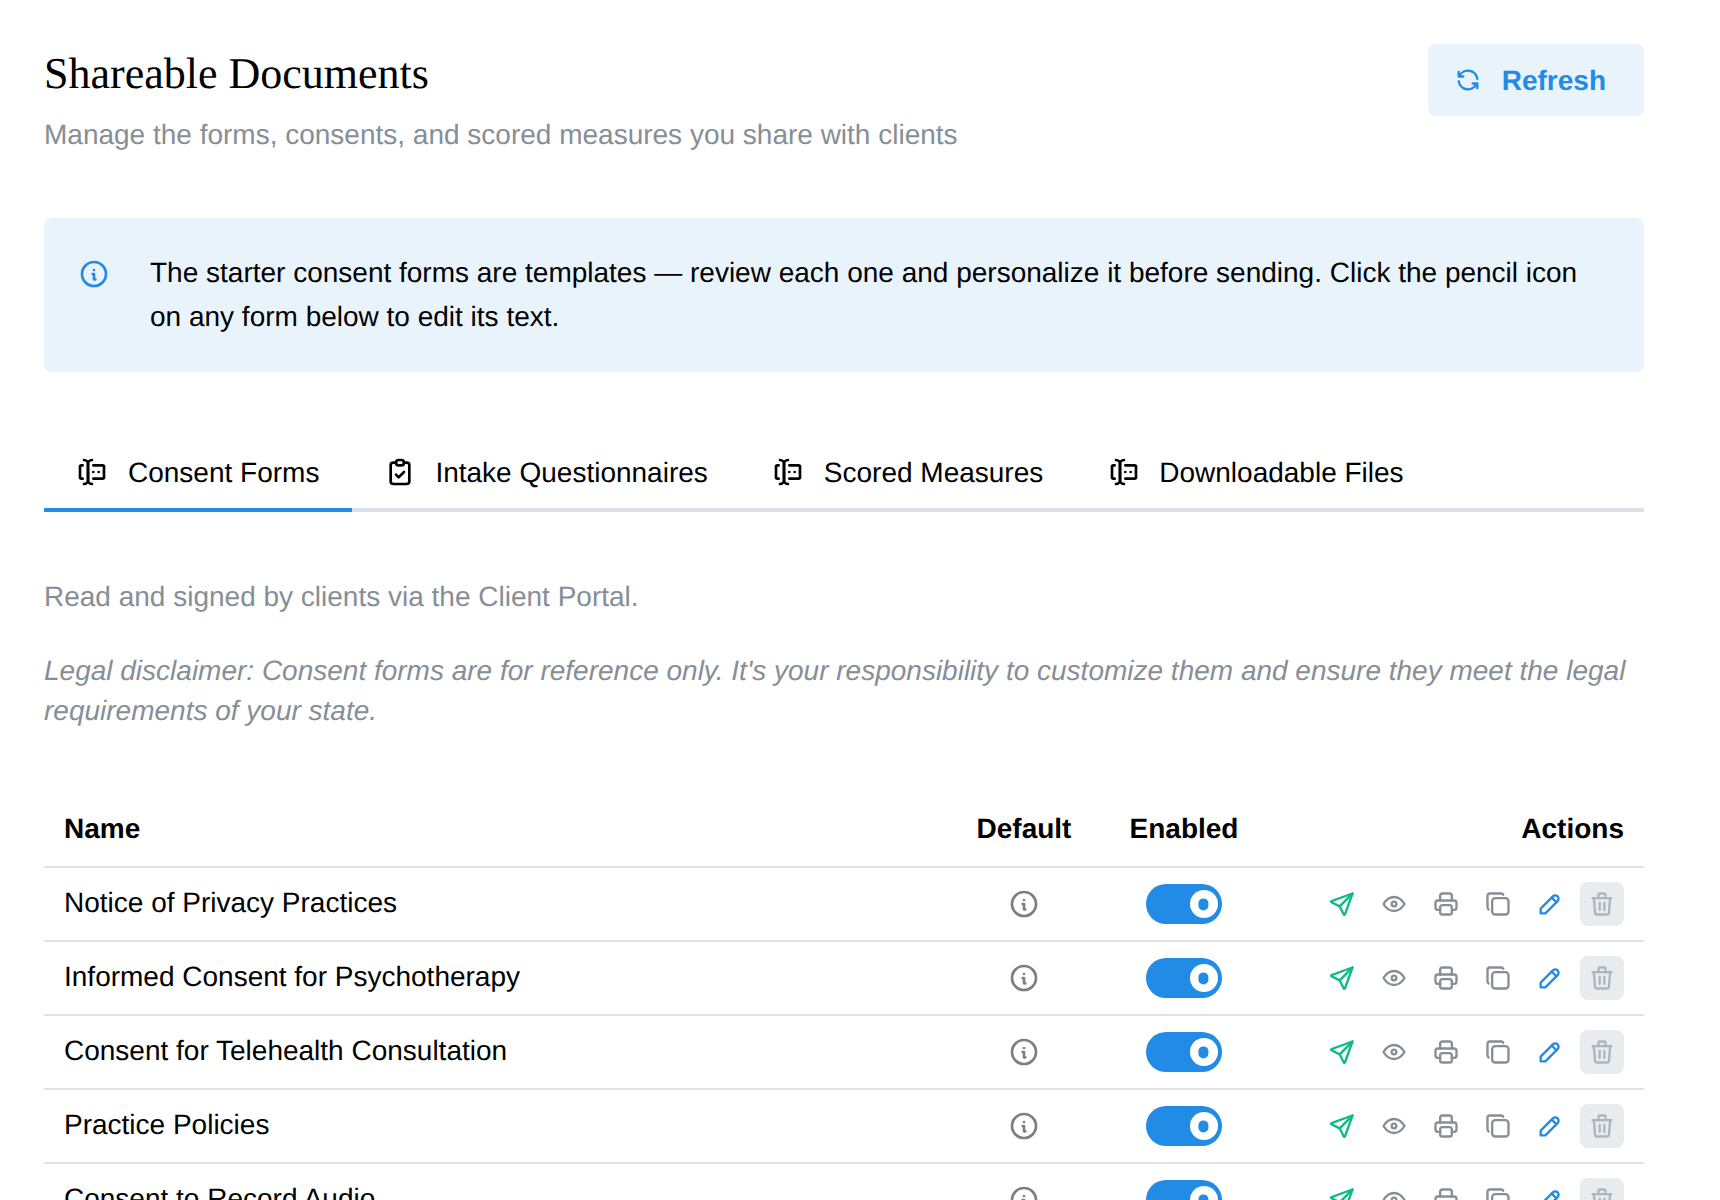Image resolution: width=1720 pixels, height=1200 pixels.
Task: Go to the Downloadable Files tab
Action: [x=1256, y=473]
